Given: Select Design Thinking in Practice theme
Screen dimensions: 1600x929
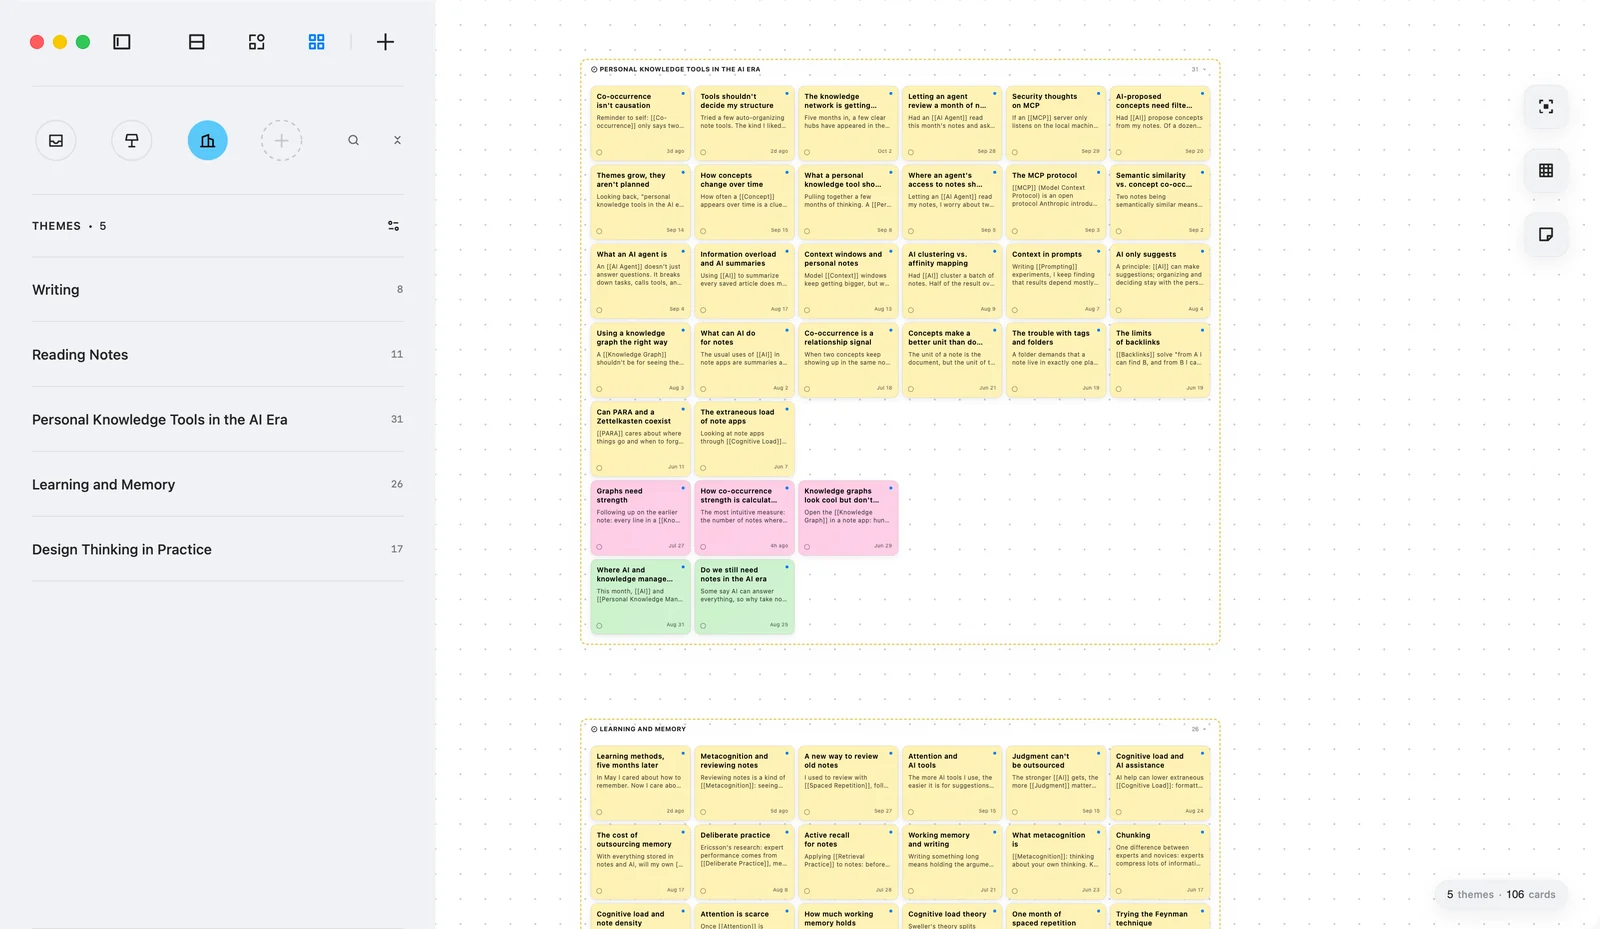Looking at the screenshot, I should pyautogui.click(x=218, y=550).
